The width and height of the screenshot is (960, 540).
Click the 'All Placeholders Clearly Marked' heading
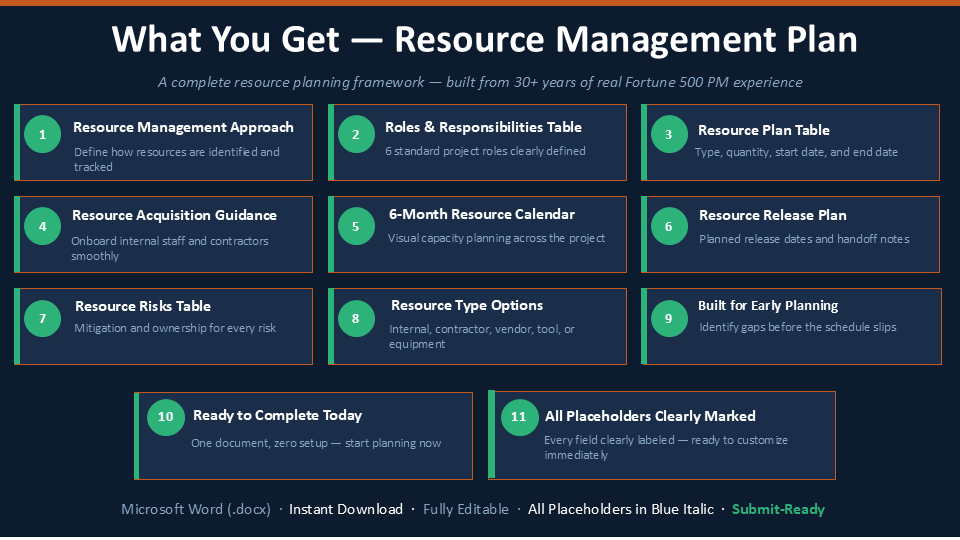tap(650, 416)
